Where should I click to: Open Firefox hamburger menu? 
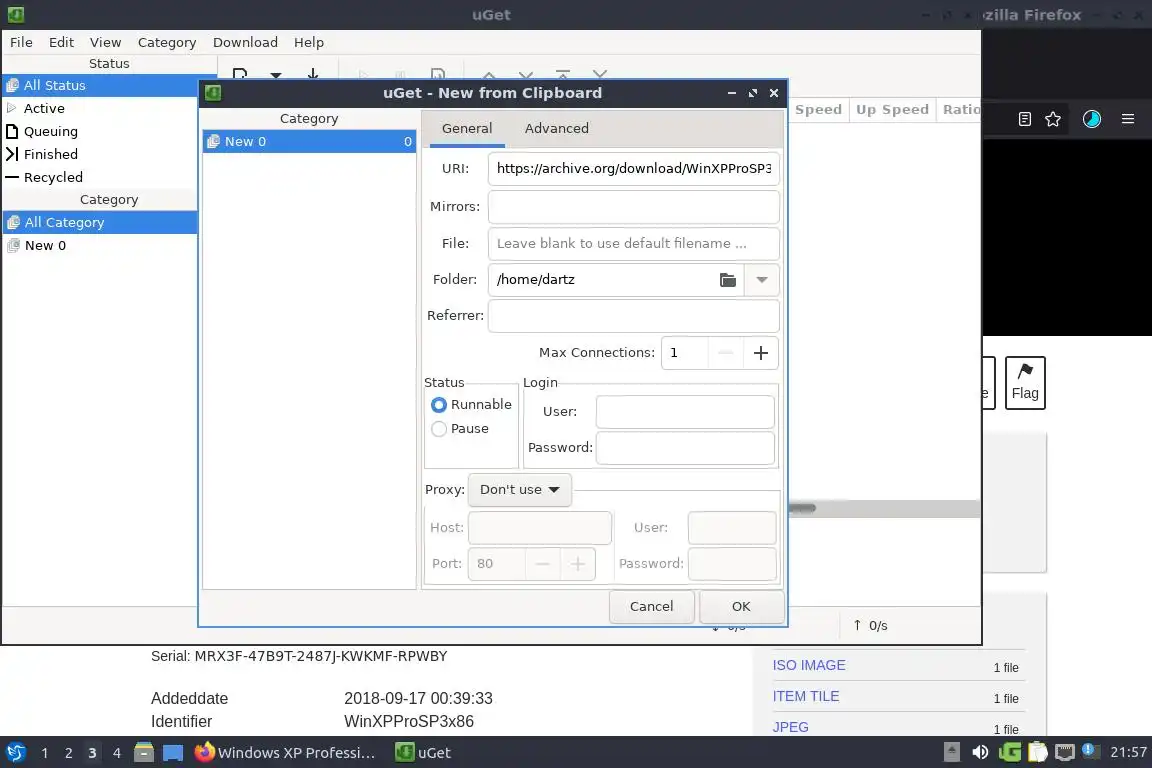(1128, 119)
